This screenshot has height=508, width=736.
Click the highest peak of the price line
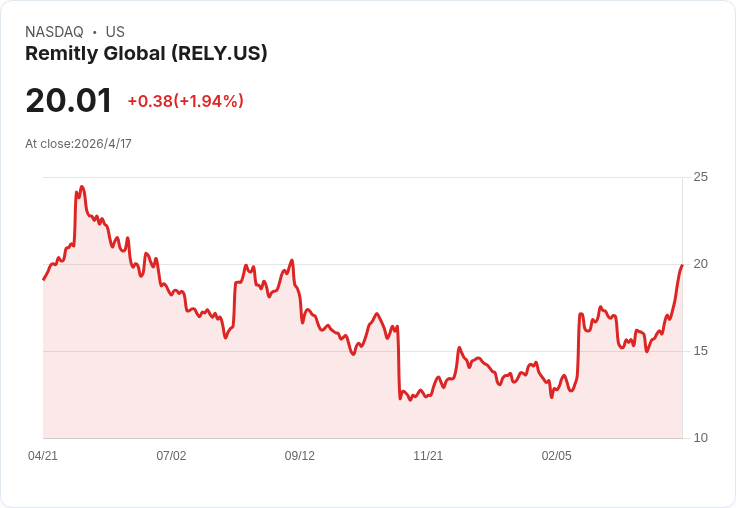(82, 187)
